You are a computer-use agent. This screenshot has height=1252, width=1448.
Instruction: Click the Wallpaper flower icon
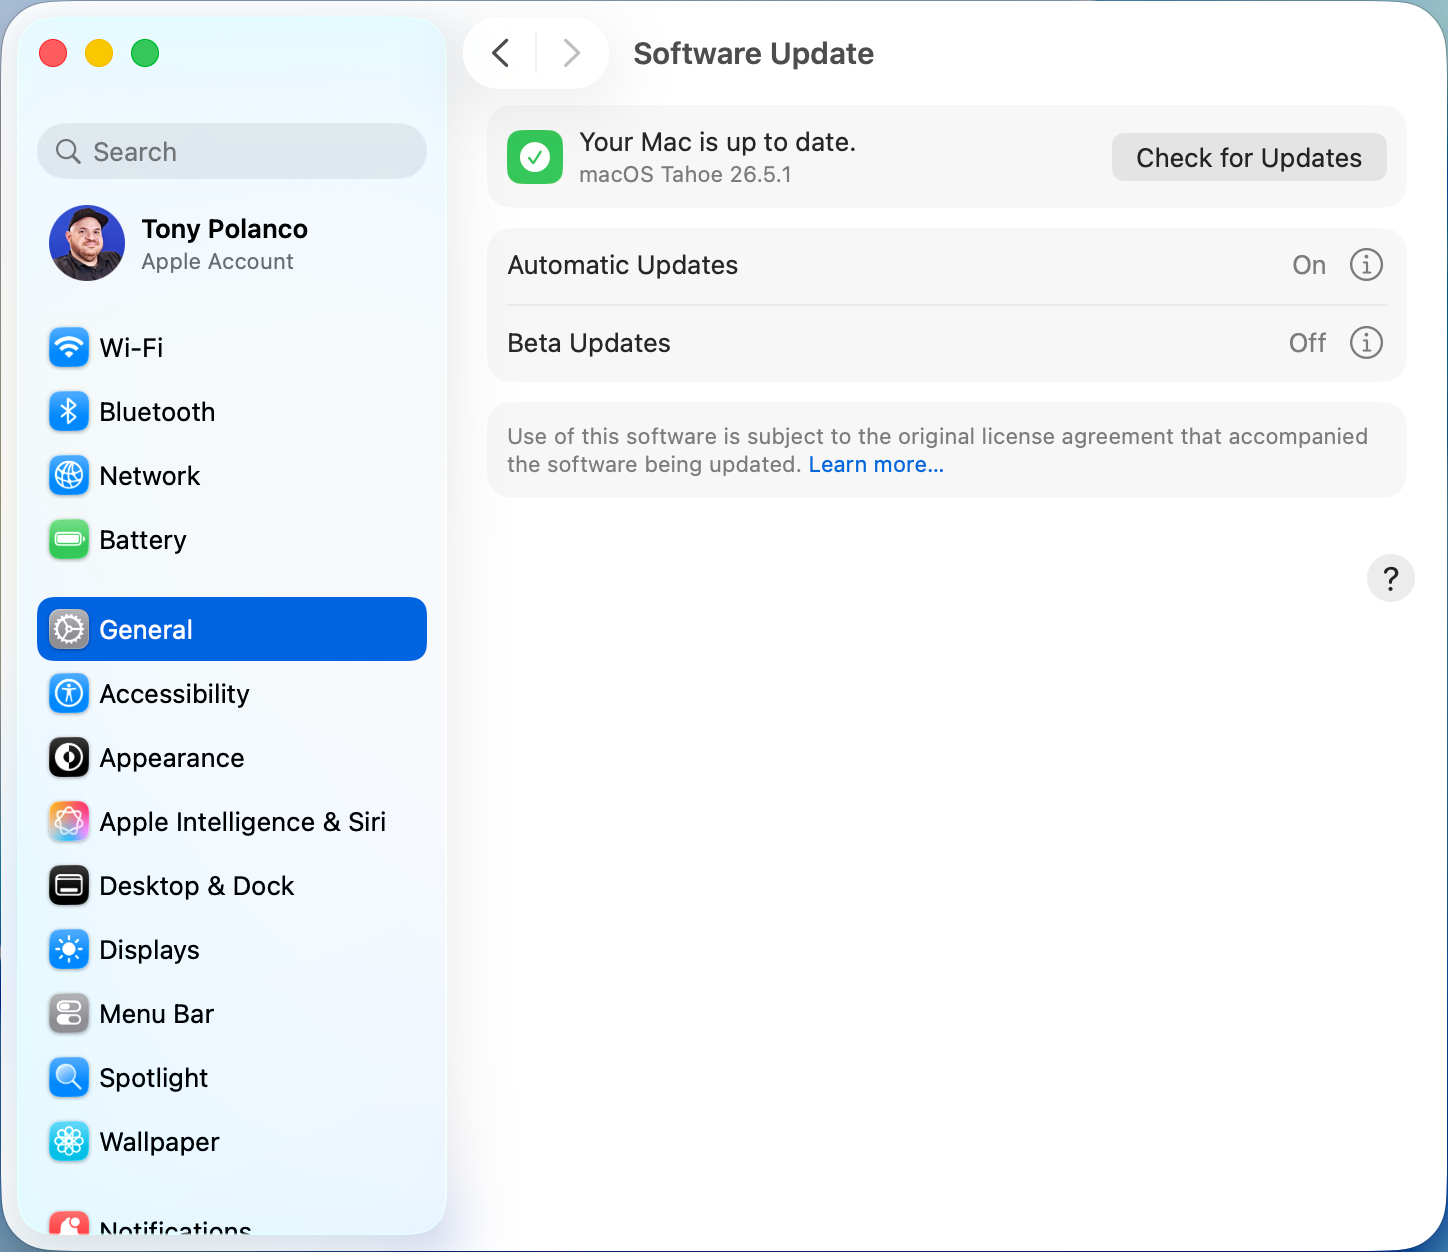69,1141
